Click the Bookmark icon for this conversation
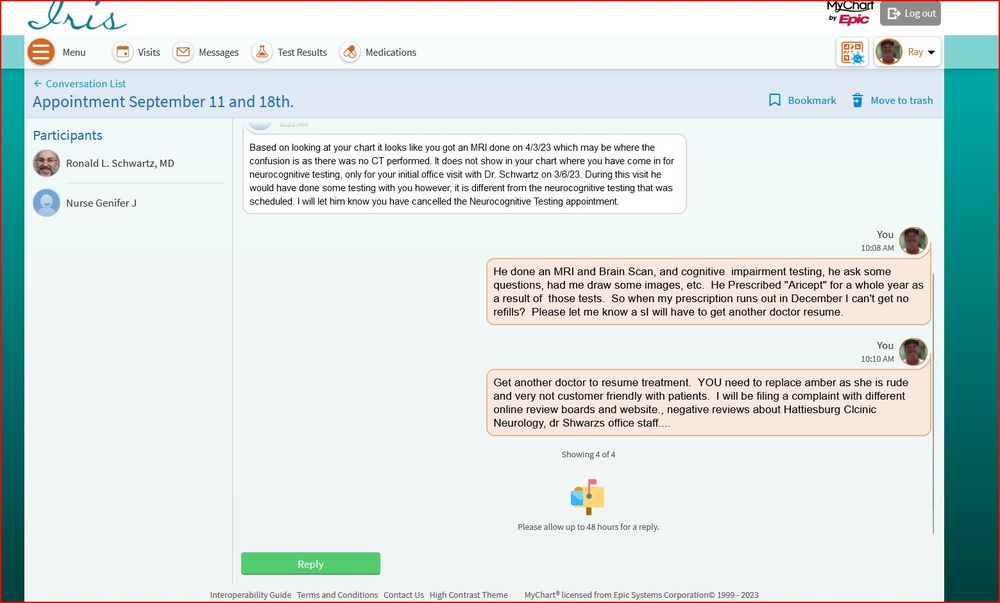Image resolution: width=1000 pixels, height=603 pixels. (775, 100)
